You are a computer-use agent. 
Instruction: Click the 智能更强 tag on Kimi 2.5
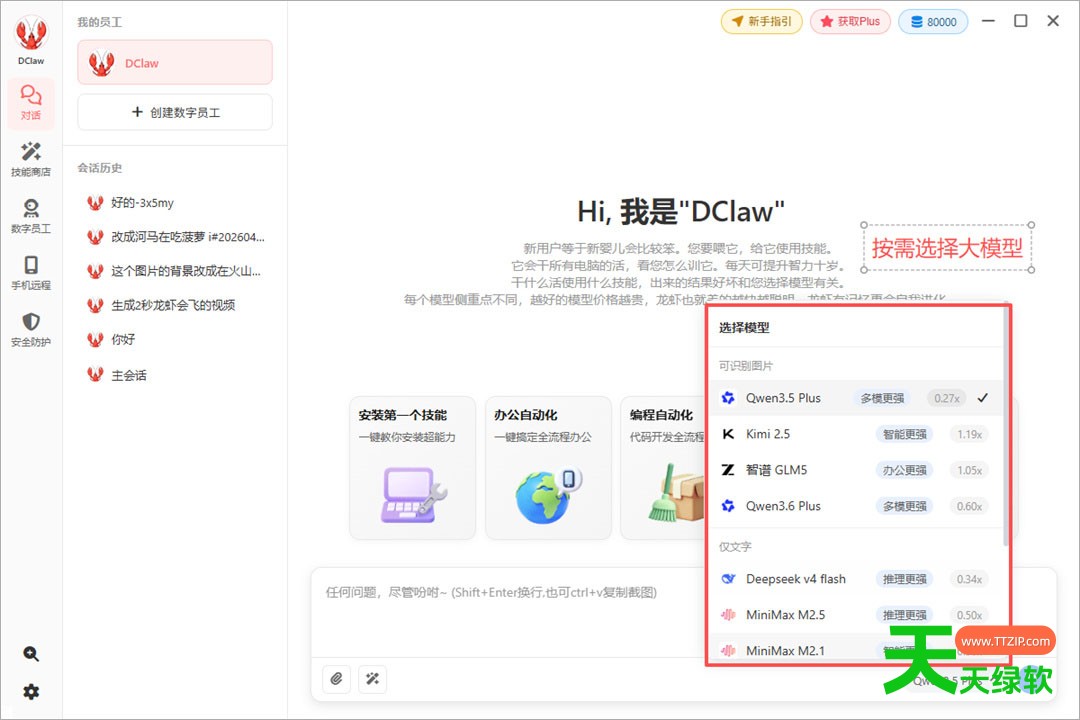tap(904, 434)
